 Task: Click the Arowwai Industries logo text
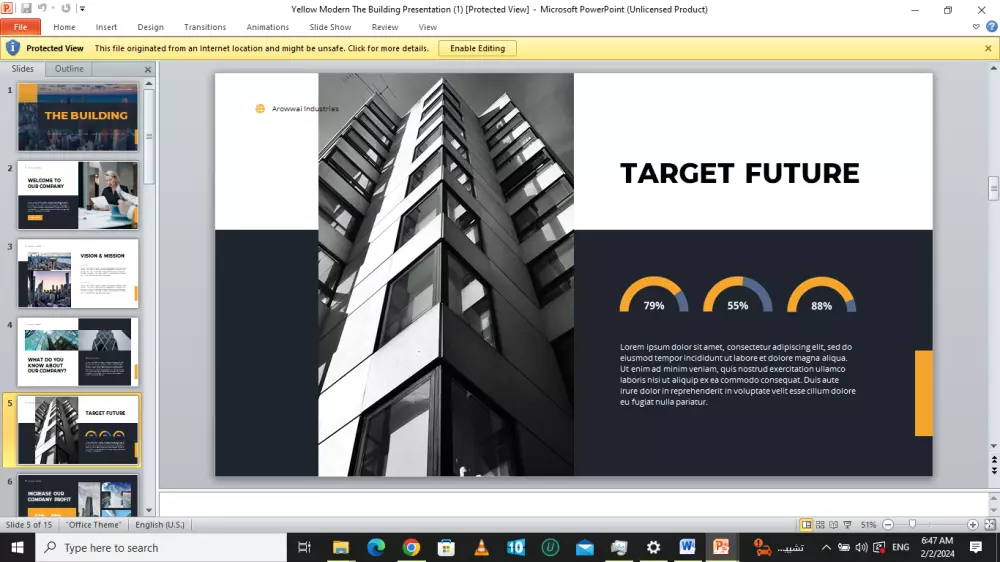(x=305, y=108)
